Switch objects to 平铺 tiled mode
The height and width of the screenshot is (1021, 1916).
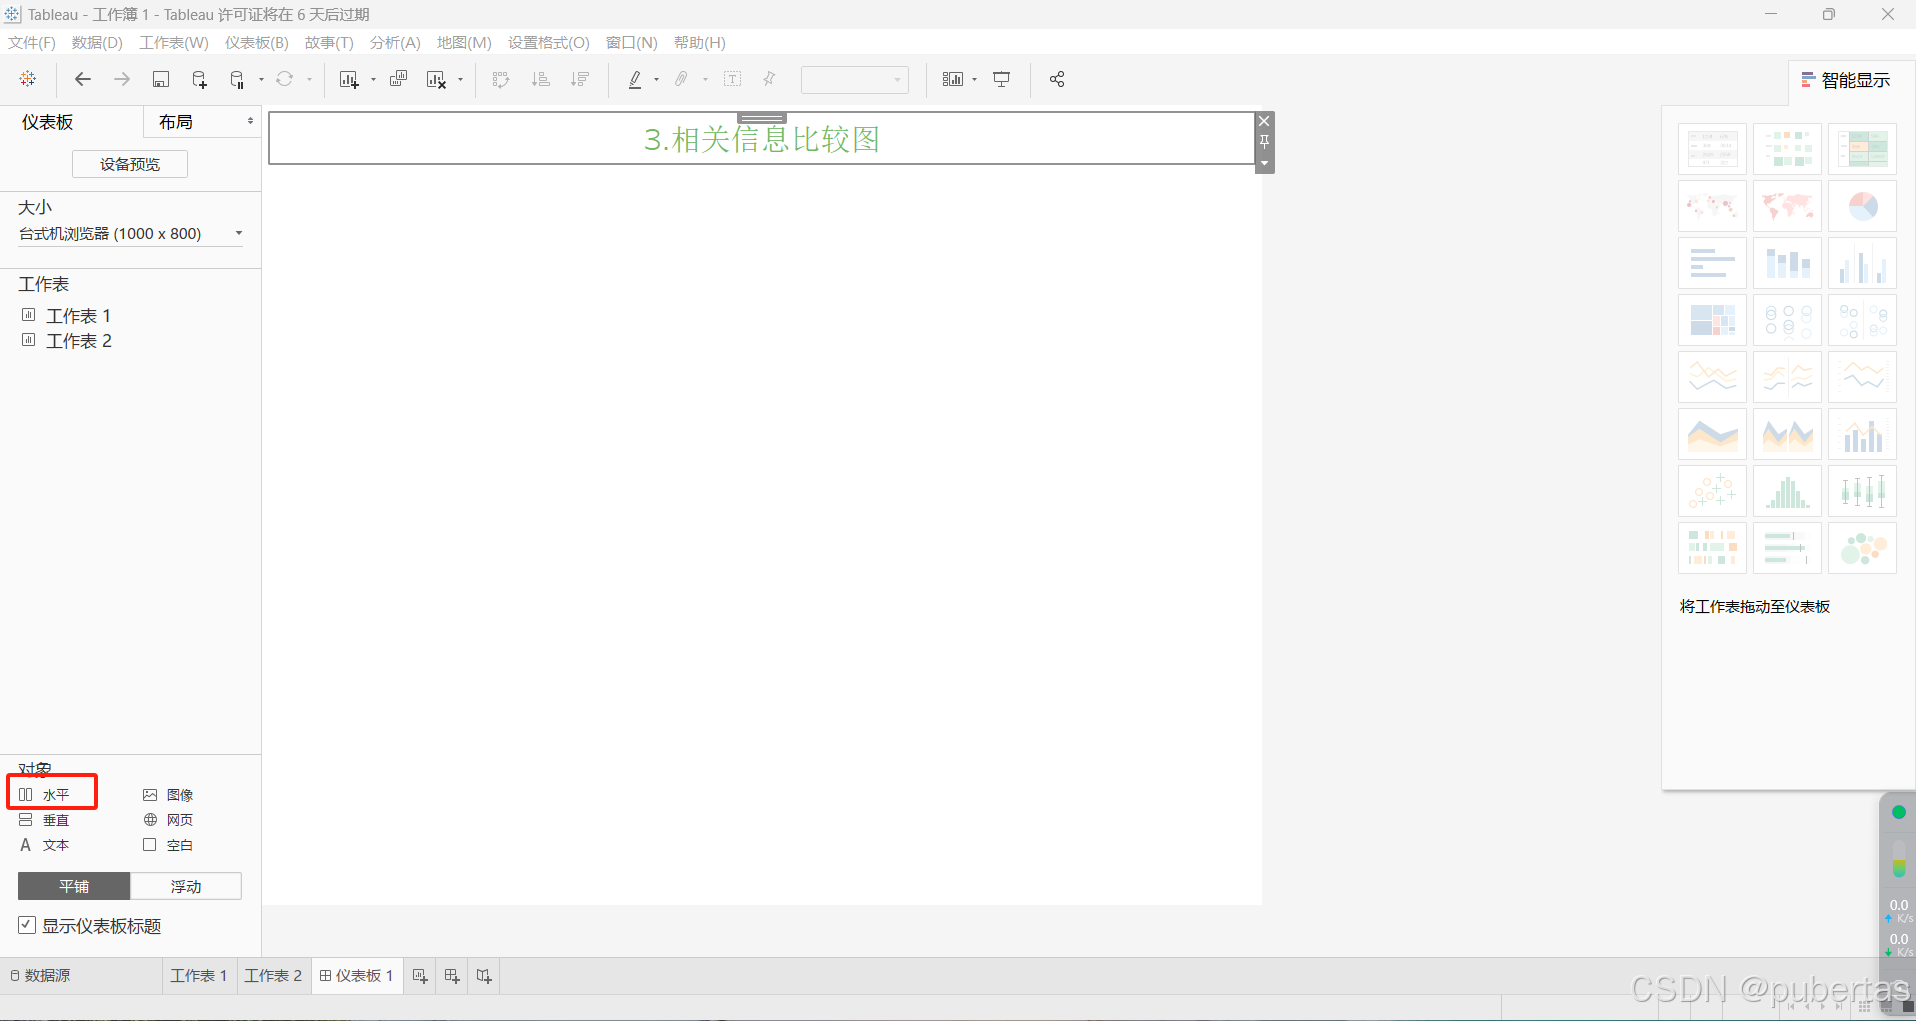(74, 886)
